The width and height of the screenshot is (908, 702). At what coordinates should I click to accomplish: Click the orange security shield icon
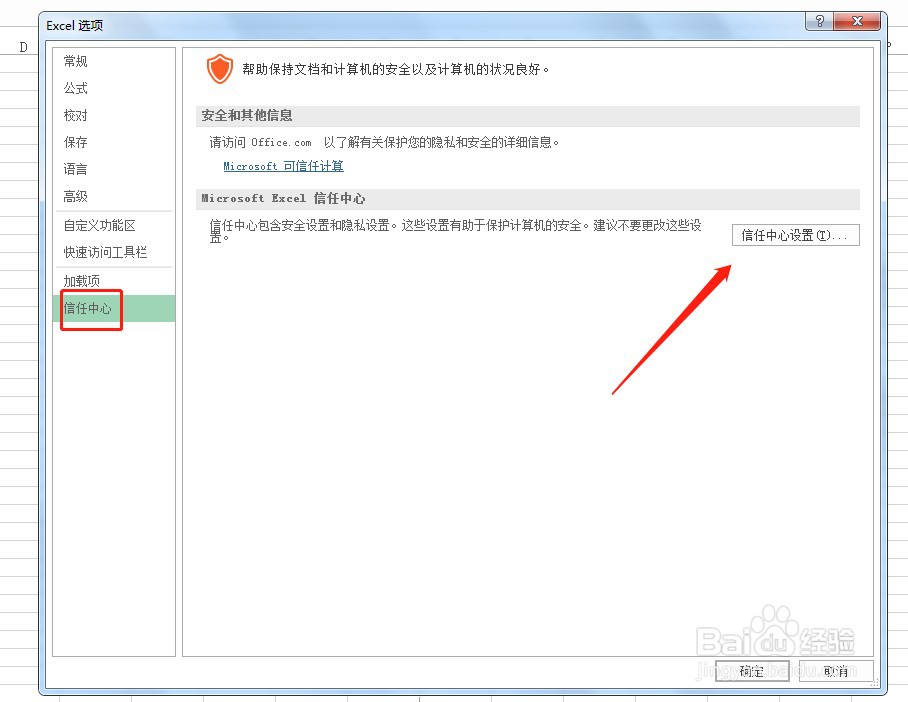pos(219,69)
